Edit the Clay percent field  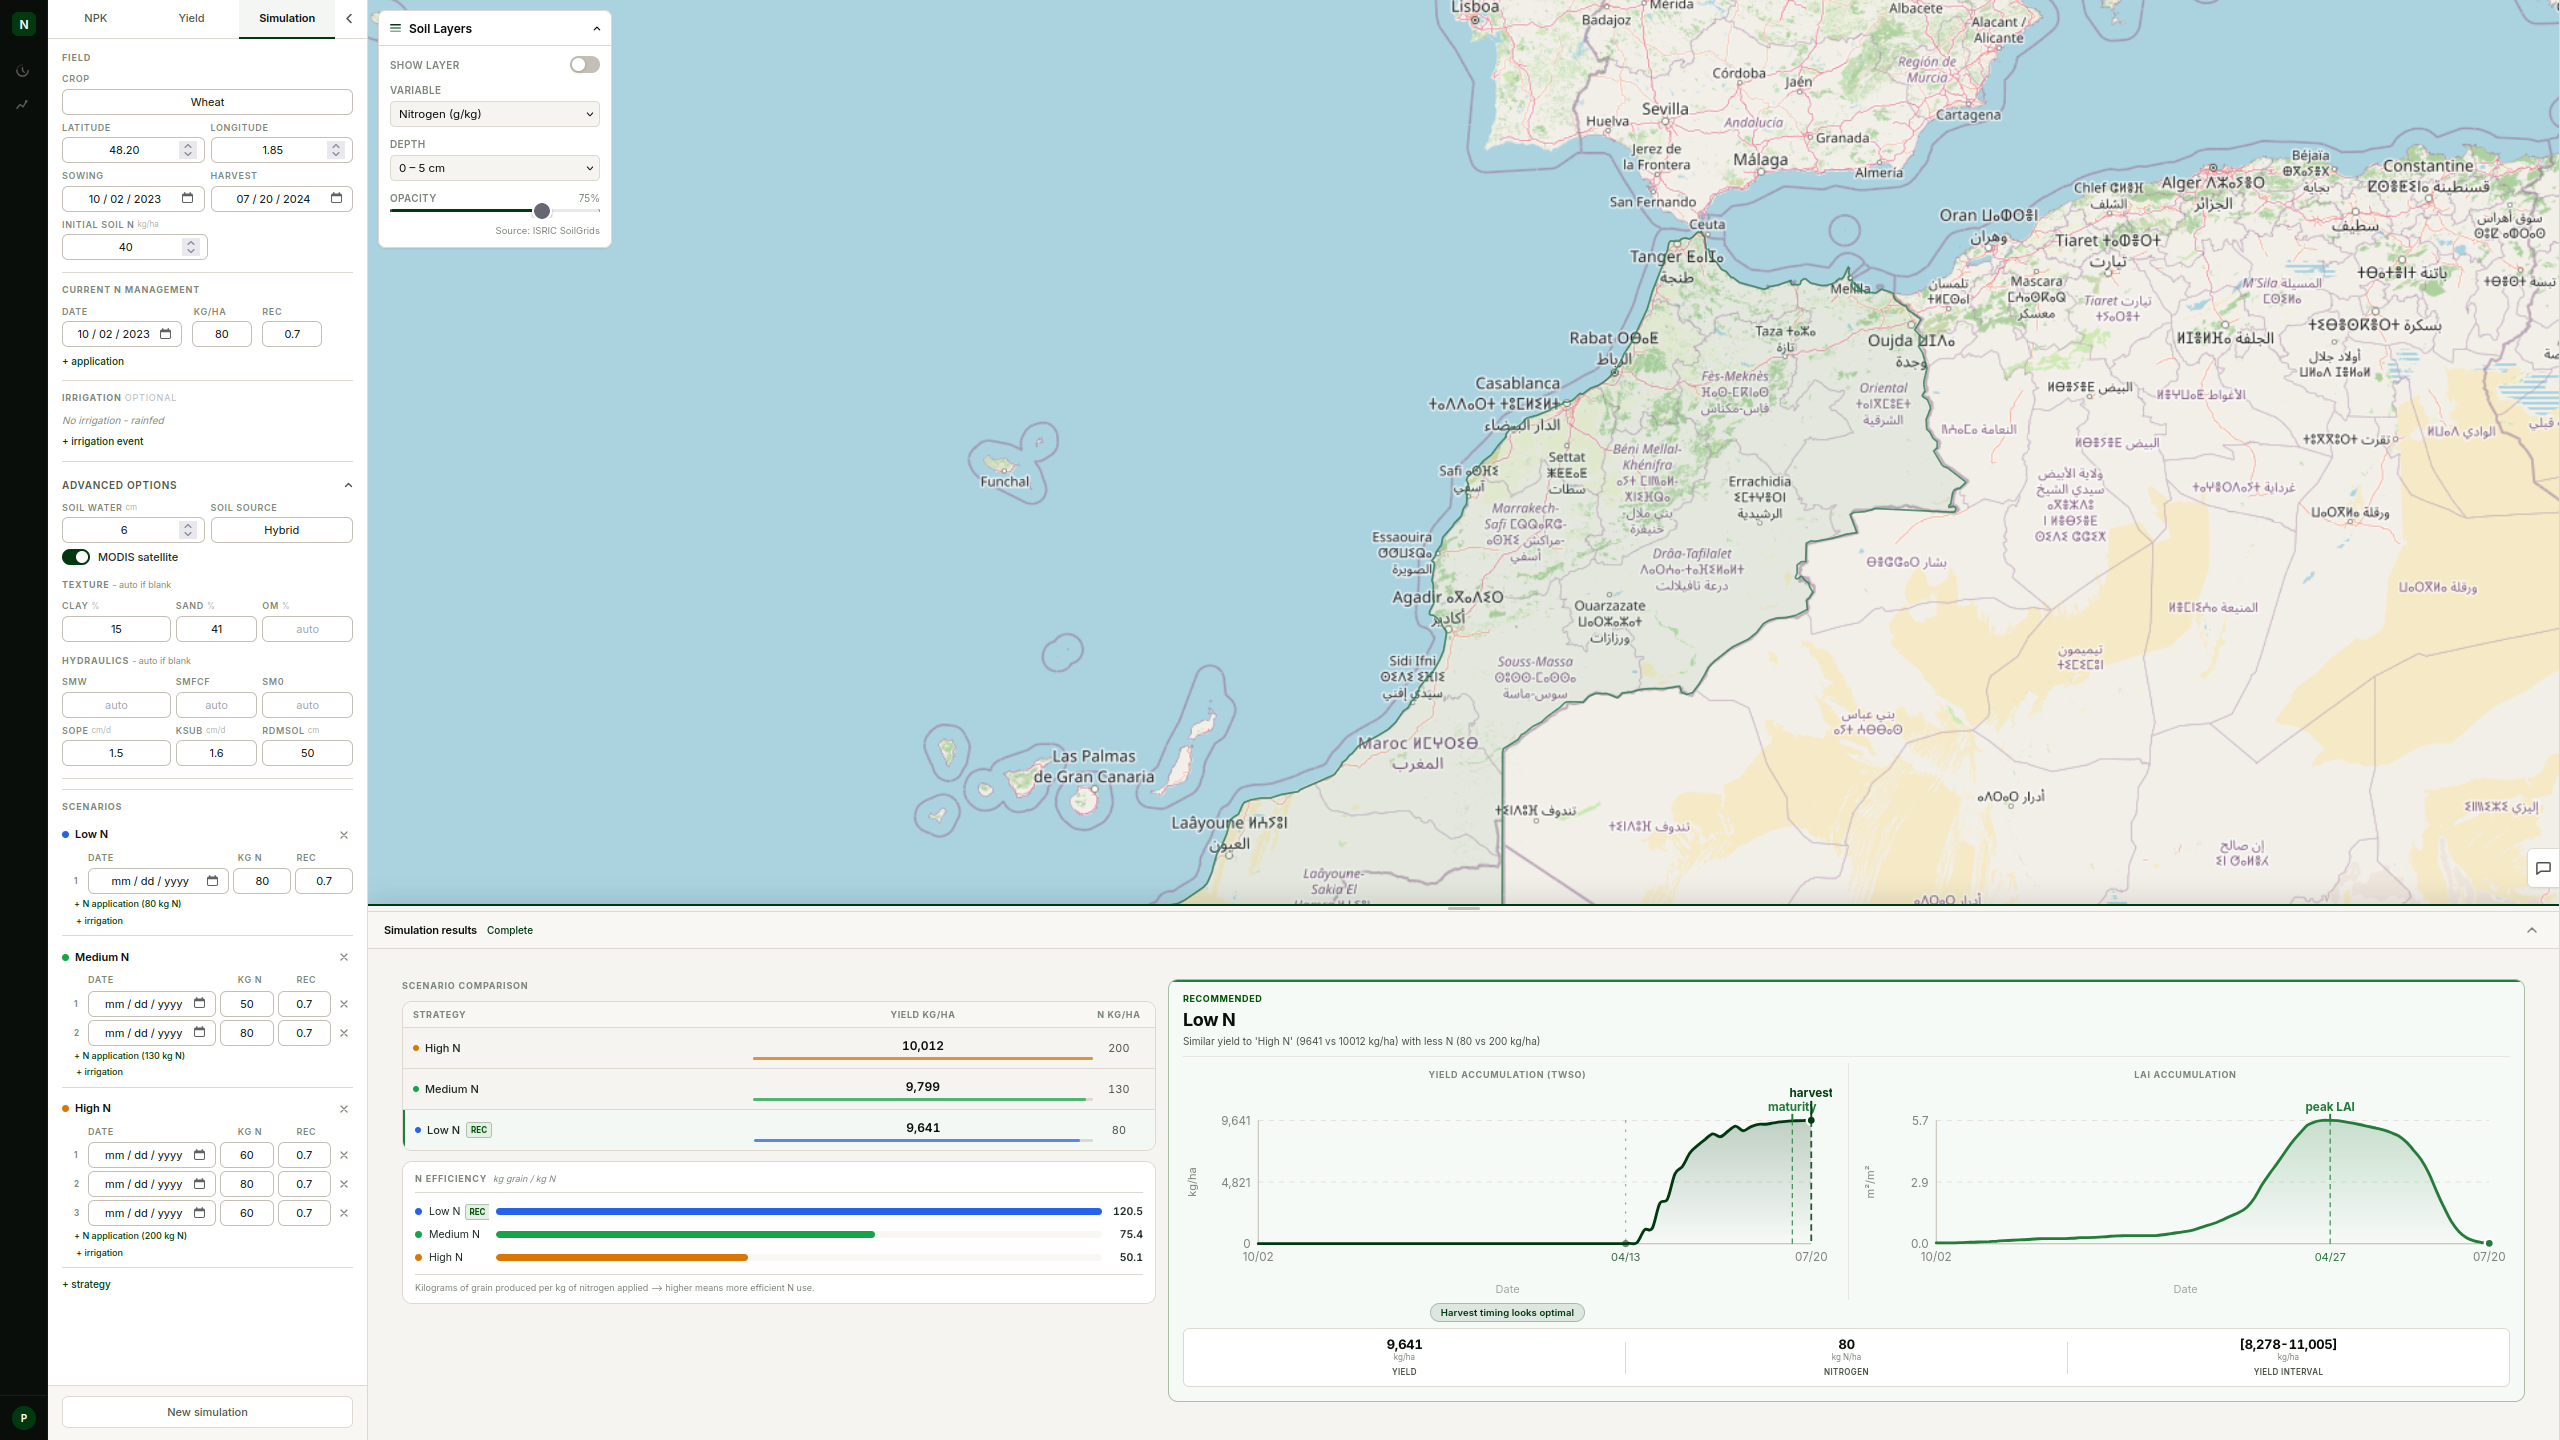point(116,629)
